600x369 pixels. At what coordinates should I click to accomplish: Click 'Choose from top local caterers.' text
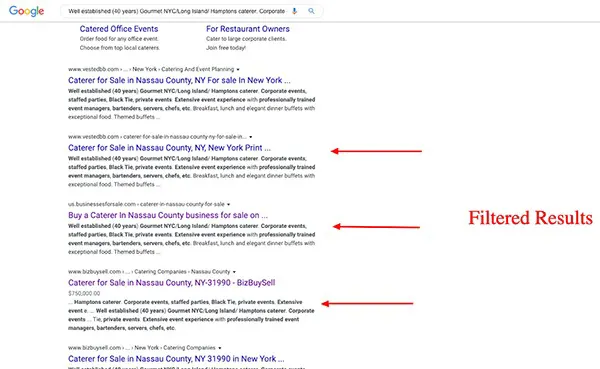[119, 48]
